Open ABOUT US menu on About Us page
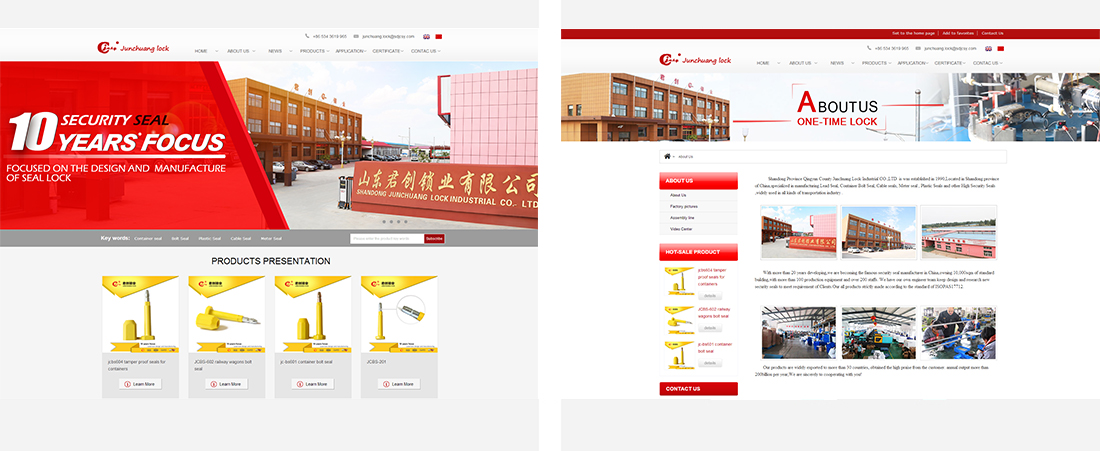Image resolution: width=1100 pixels, height=451 pixels. point(800,63)
